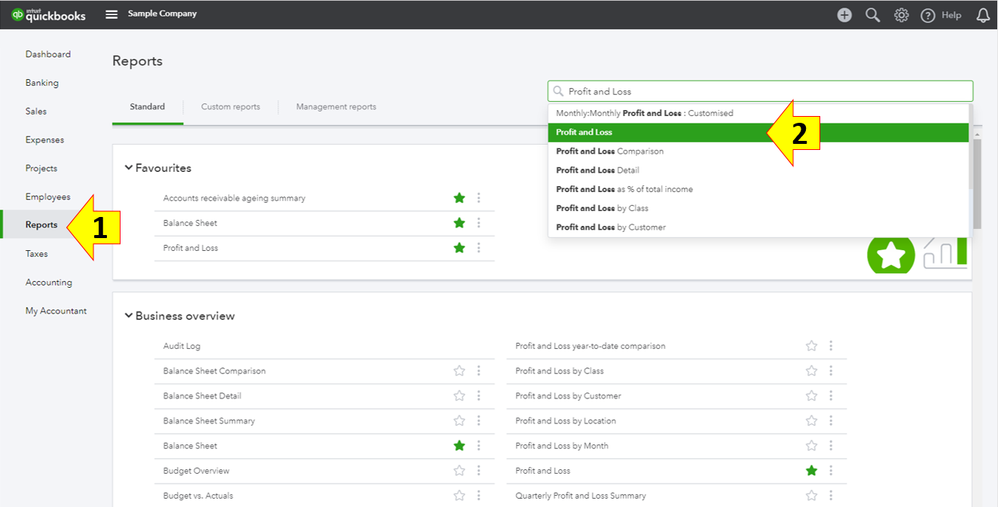This screenshot has height=507, width=998.
Task: Go to Banking in the sidebar
Action: tap(42, 83)
